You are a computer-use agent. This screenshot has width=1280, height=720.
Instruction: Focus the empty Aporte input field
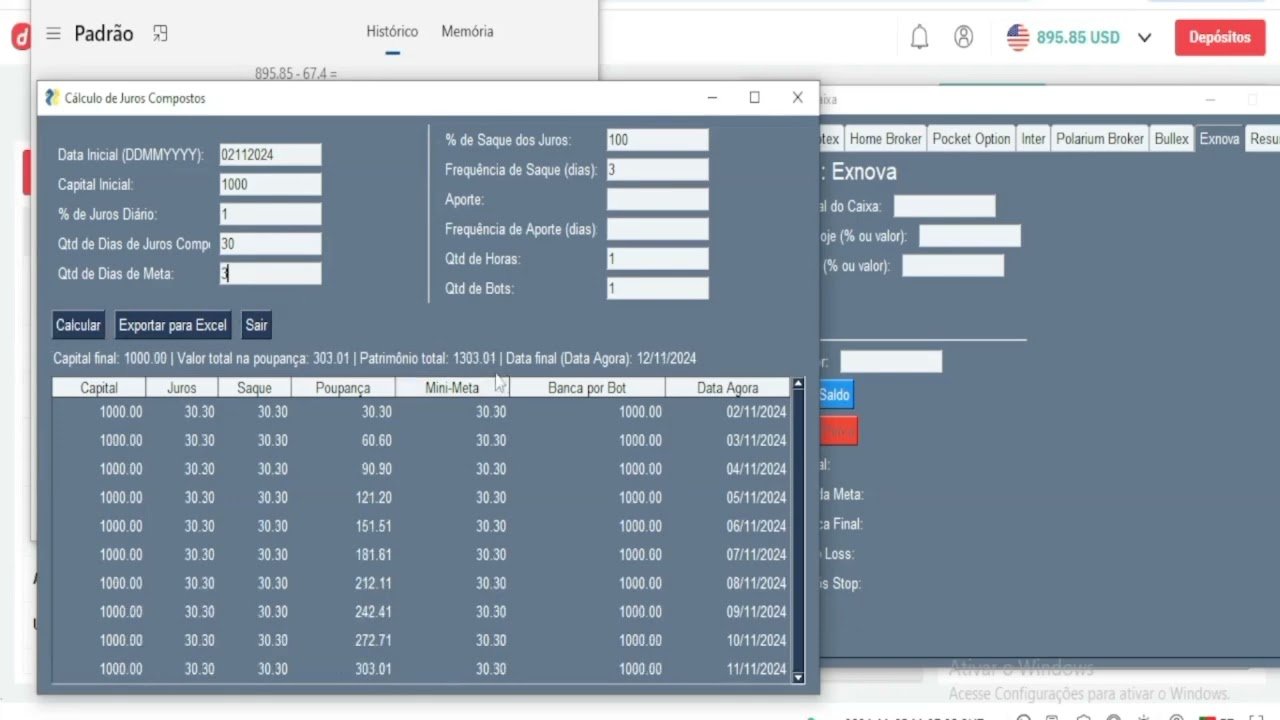click(657, 199)
